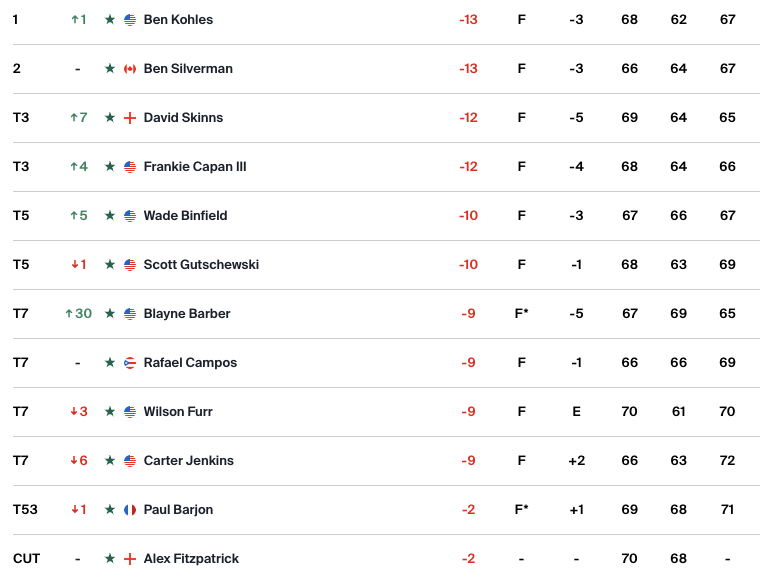Screen dimensions: 760x582
Task: Click Ben Kohles total score -13
Action: point(468,19)
